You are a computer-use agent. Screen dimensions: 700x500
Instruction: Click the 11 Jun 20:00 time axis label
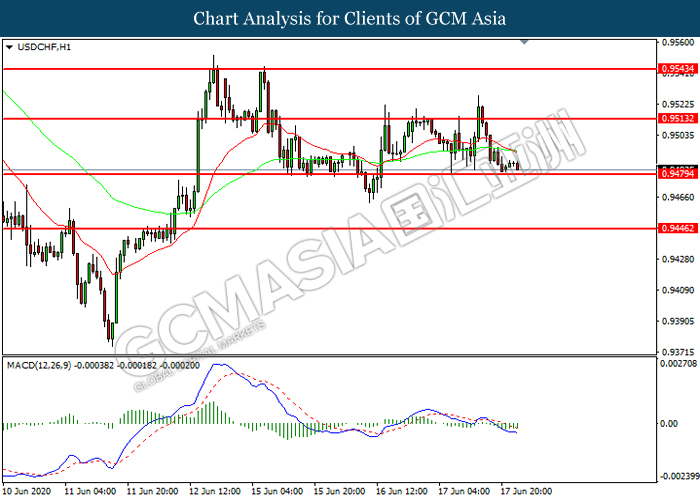(x=153, y=491)
